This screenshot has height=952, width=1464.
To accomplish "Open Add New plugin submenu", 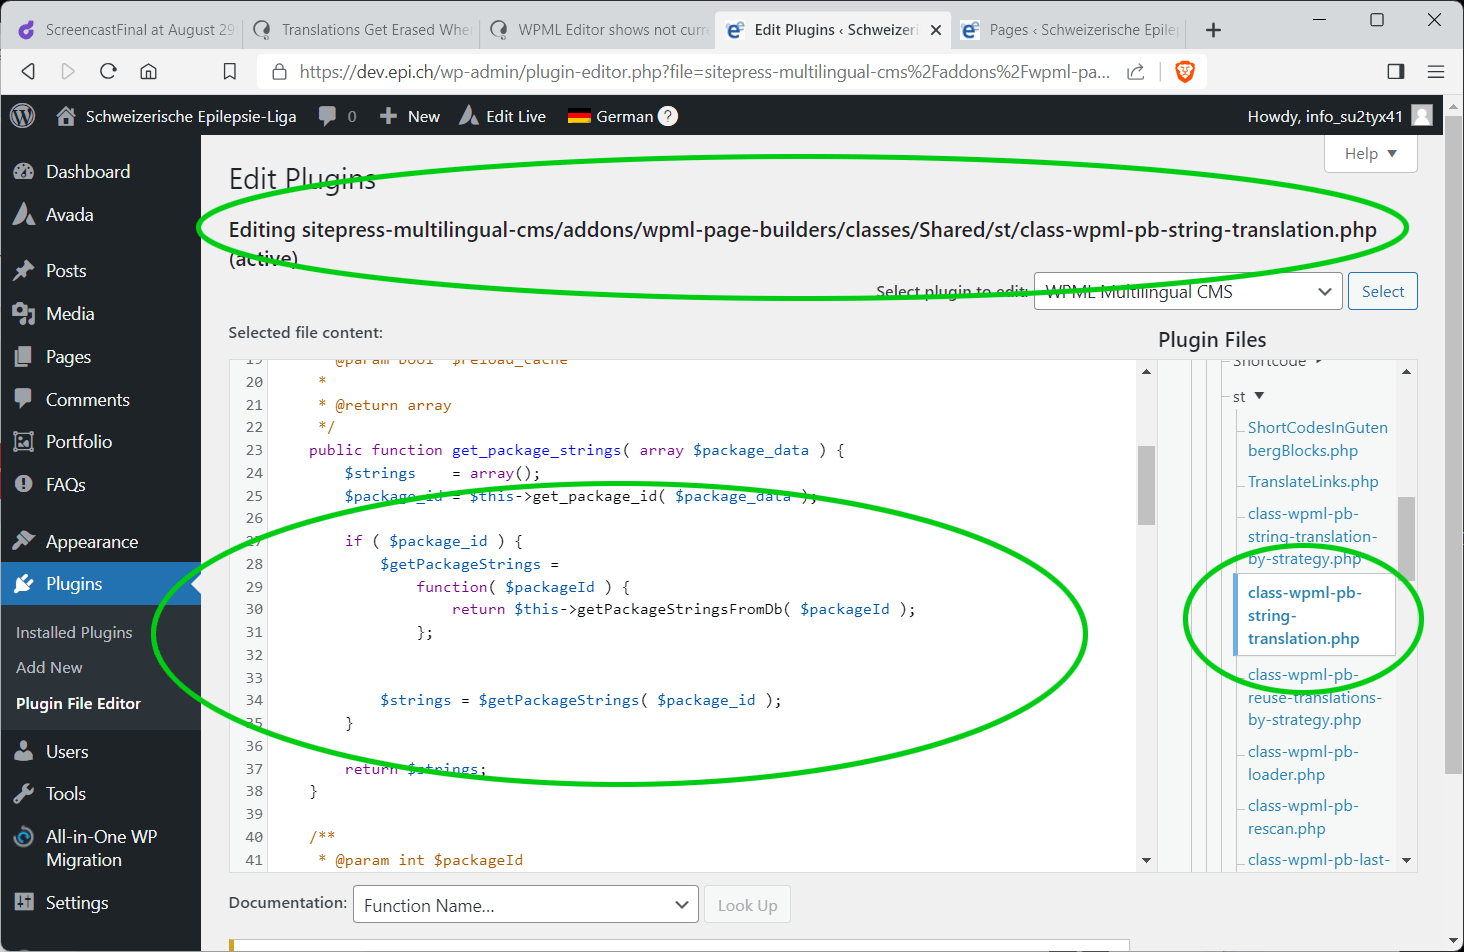I will click(49, 668).
